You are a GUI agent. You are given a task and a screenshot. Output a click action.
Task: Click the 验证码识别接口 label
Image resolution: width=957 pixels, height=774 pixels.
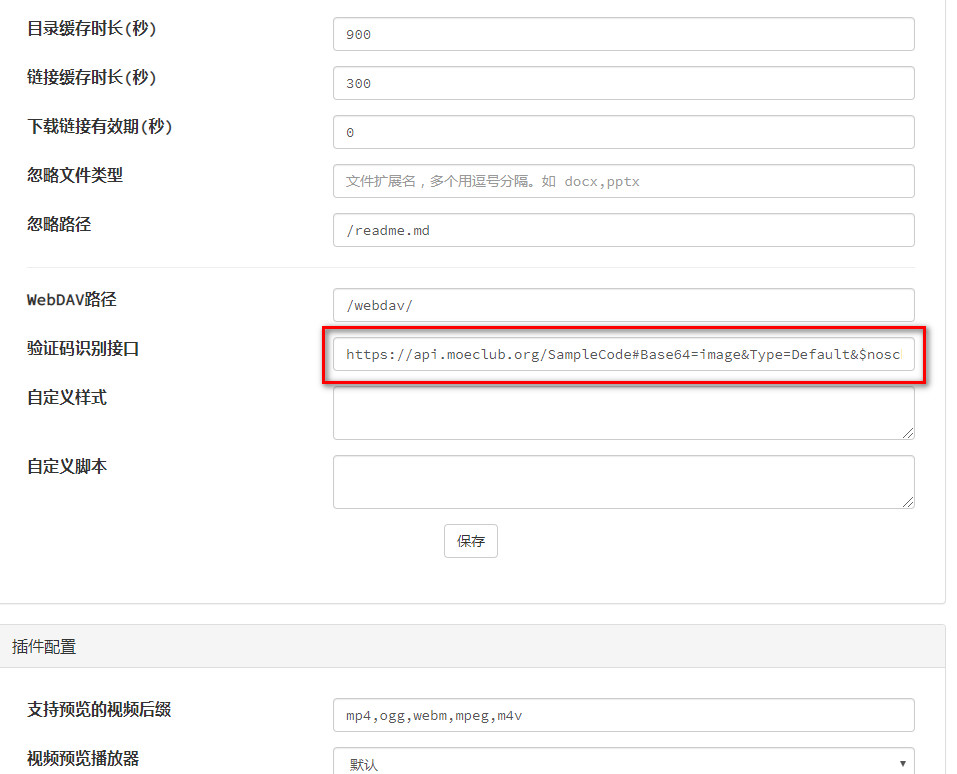coord(83,349)
